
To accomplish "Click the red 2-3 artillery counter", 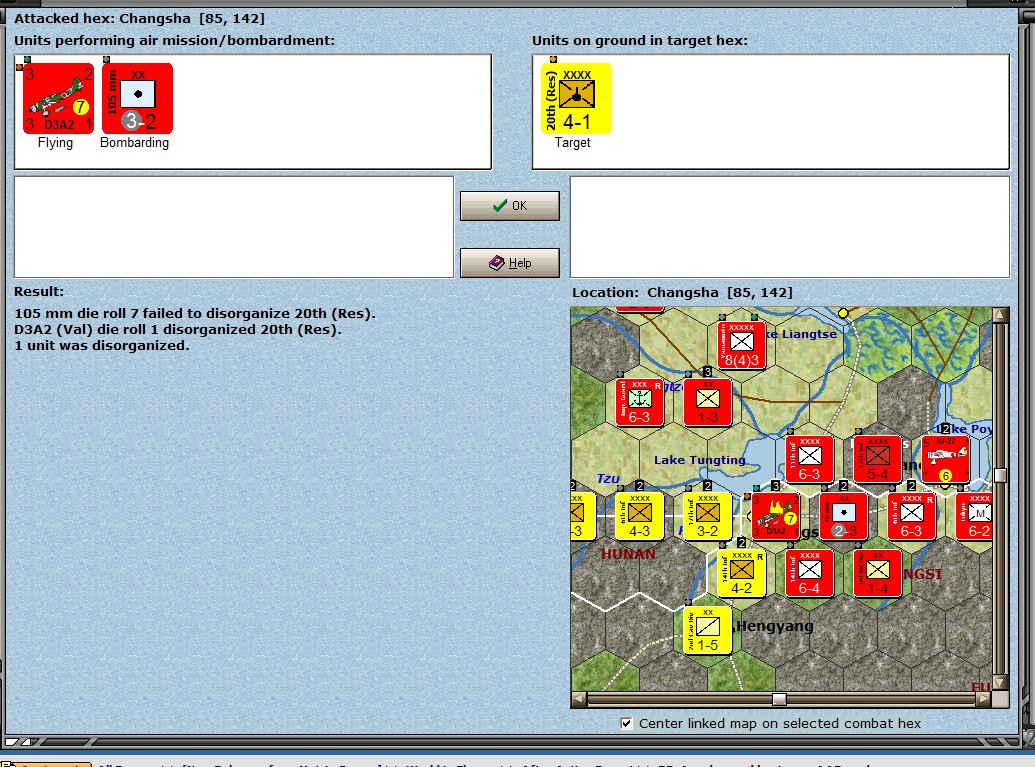I will [844, 516].
